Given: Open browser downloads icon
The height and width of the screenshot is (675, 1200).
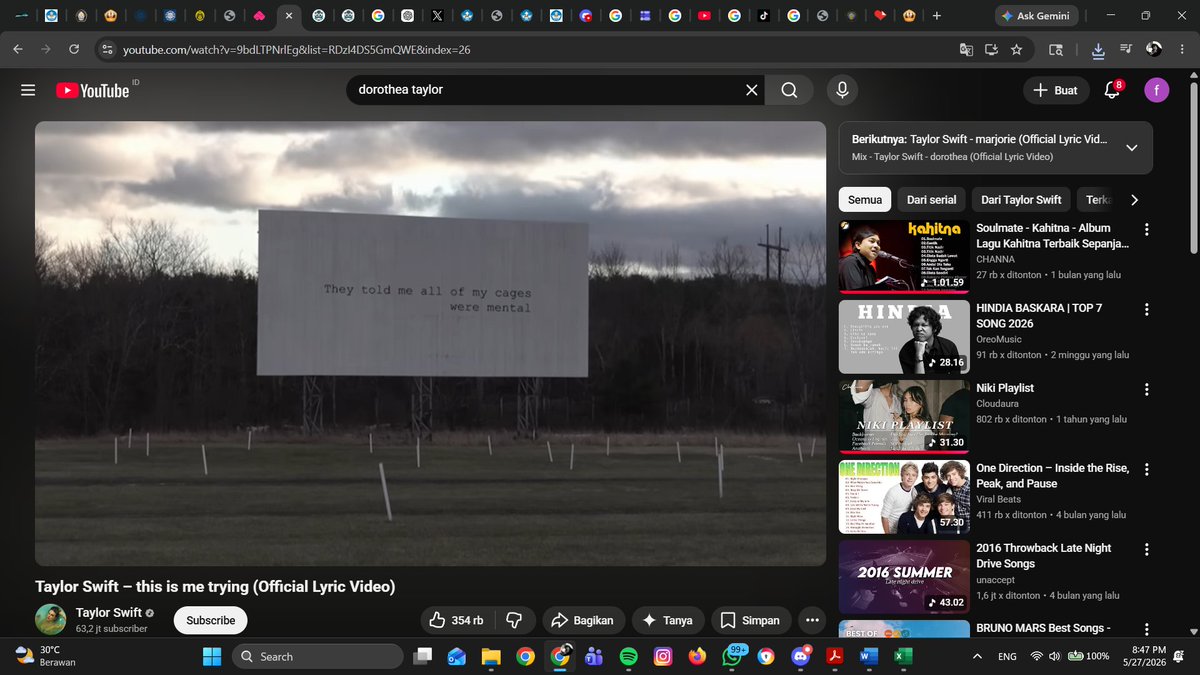Looking at the screenshot, I should [1098, 49].
